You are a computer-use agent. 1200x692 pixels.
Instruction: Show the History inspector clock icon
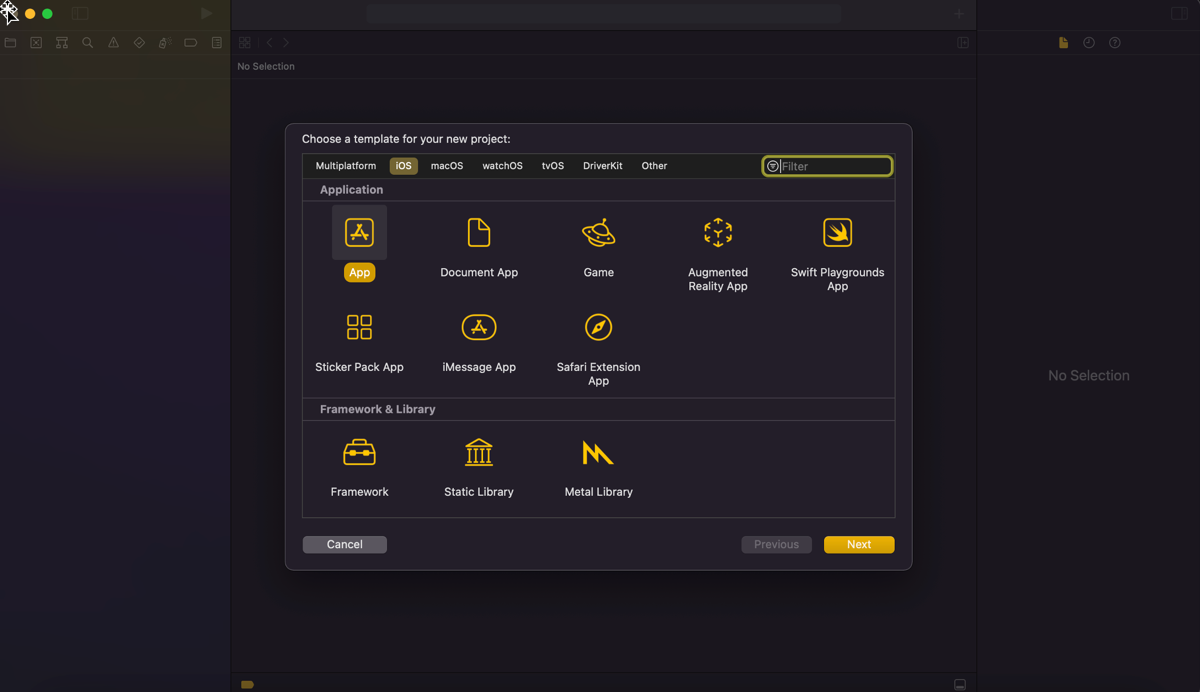1089,43
